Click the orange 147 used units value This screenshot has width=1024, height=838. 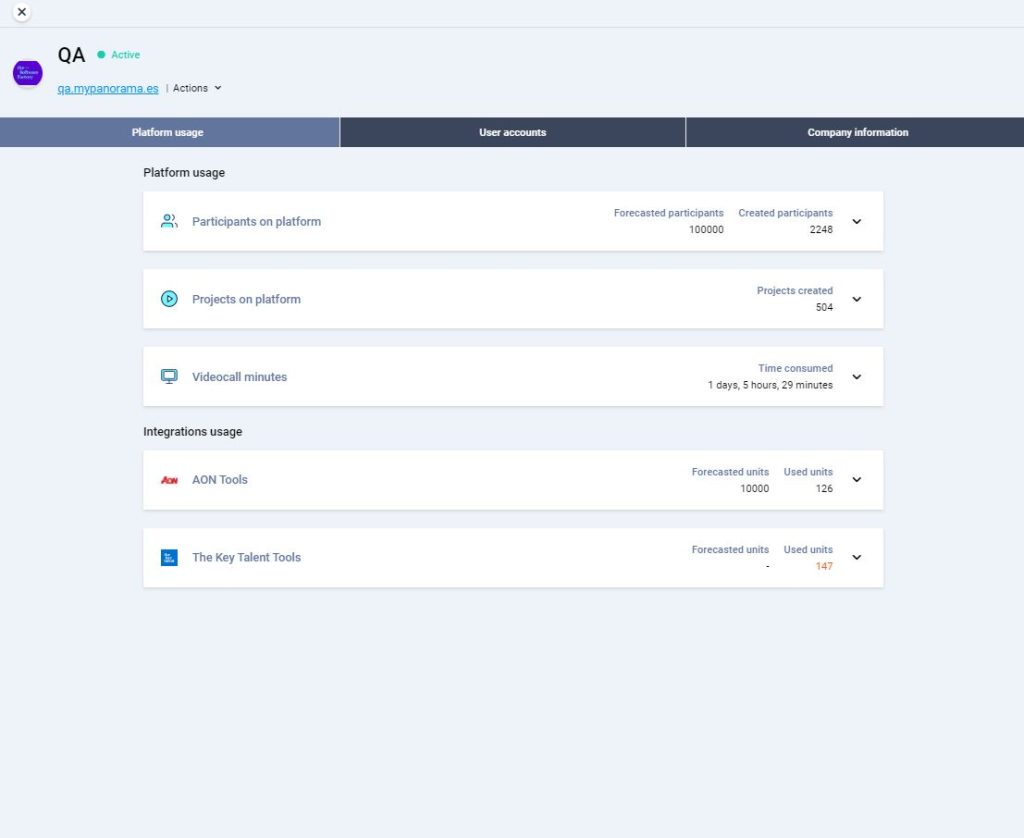pyautogui.click(x=823, y=566)
